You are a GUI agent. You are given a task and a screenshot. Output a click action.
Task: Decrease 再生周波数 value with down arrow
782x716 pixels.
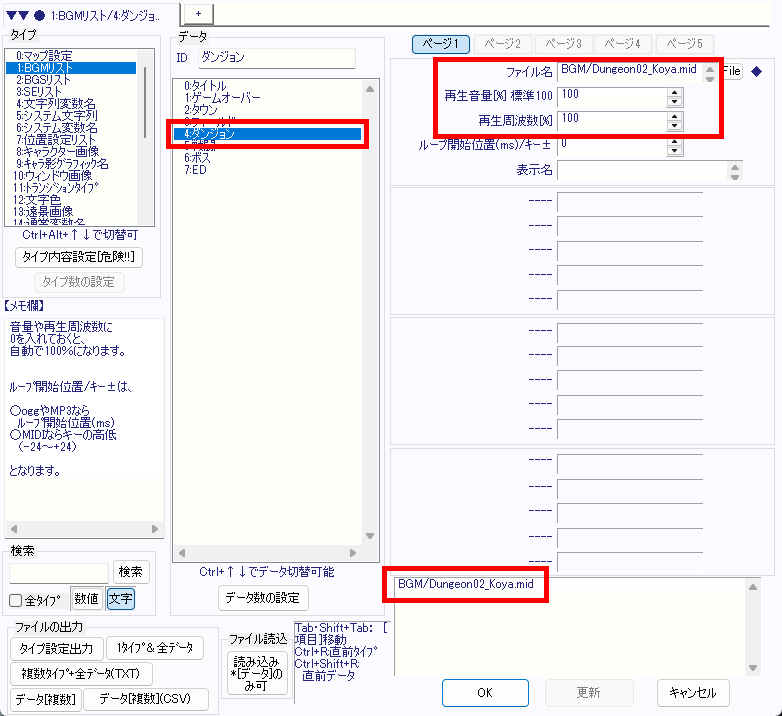pyautogui.click(x=674, y=124)
